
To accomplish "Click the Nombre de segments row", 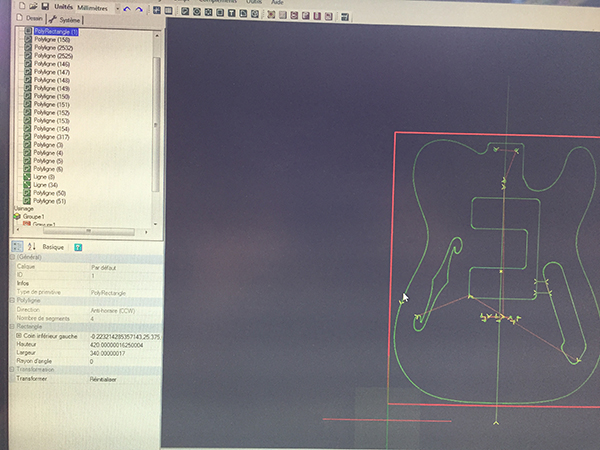I will (86, 318).
